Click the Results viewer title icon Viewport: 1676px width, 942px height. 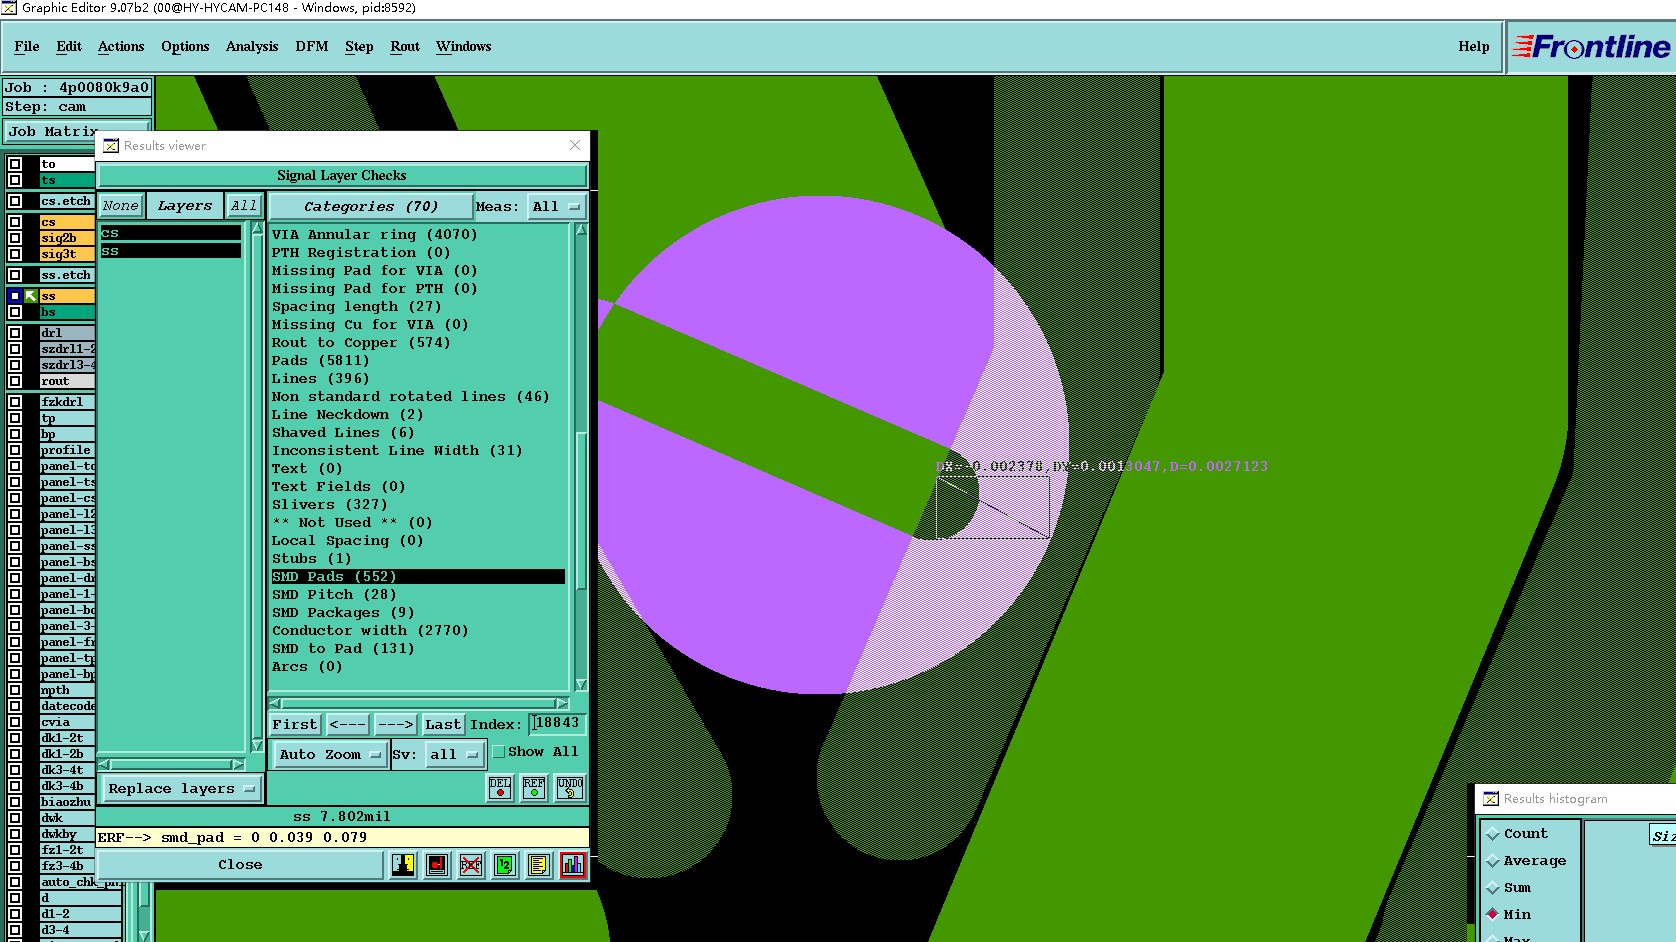pos(111,146)
